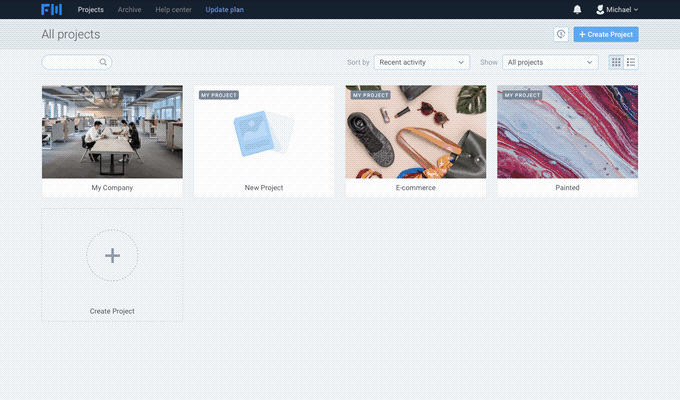Open the Help center menu item
The image size is (680, 400).
(x=173, y=10)
